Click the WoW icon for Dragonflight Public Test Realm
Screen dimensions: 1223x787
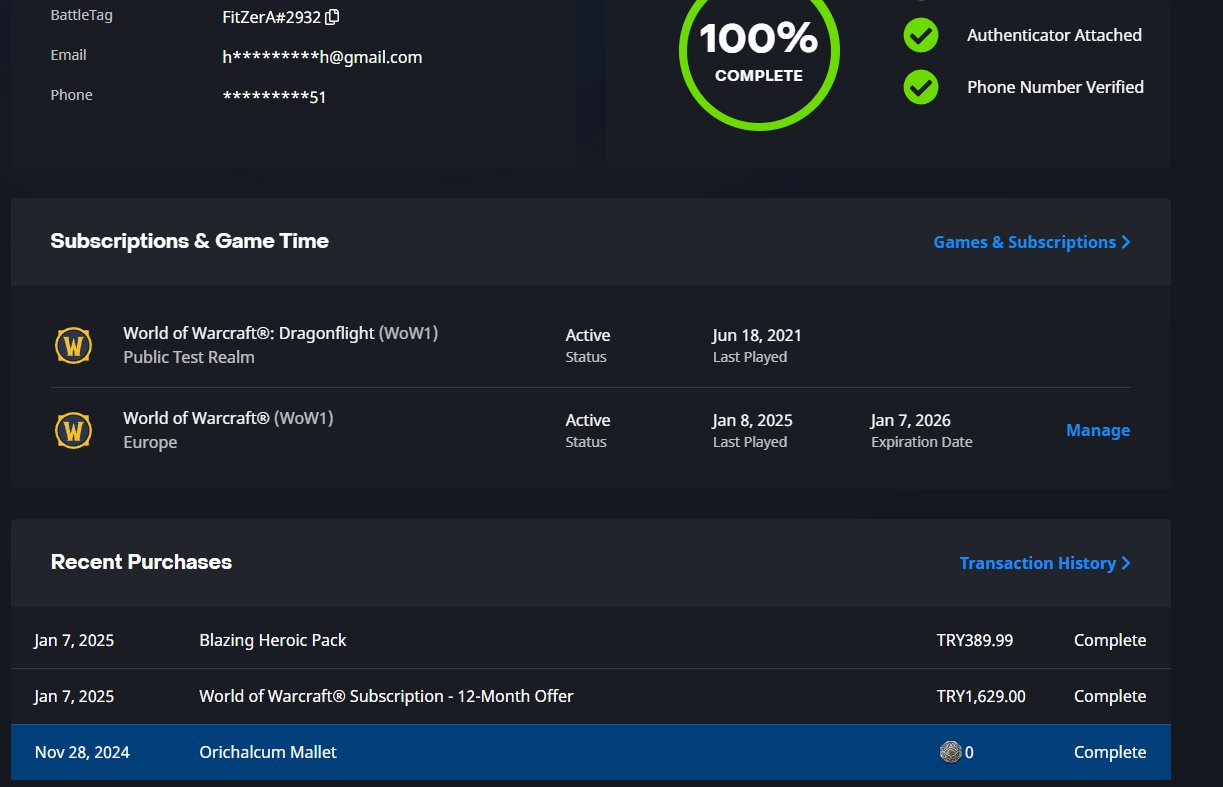(73, 346)
